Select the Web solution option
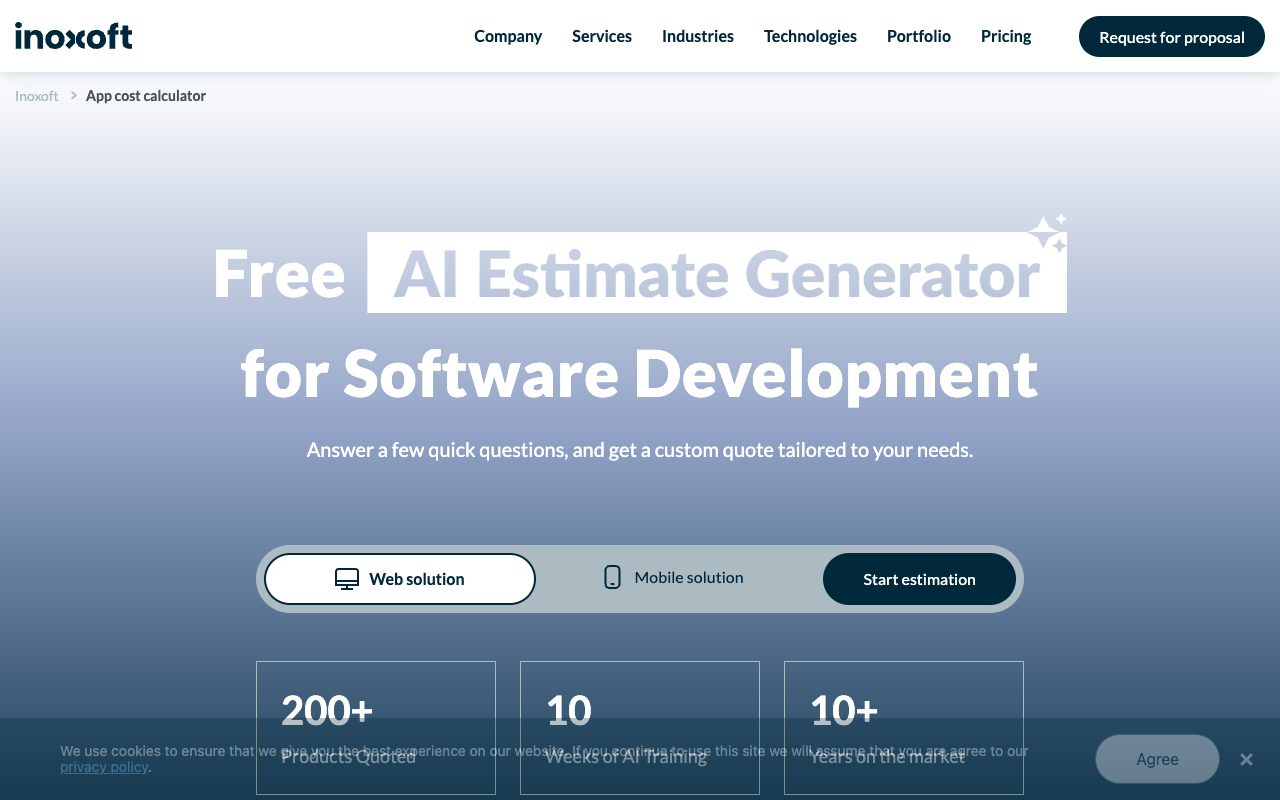This screenshot has width=1280, height=800. [x=400, y=579]
